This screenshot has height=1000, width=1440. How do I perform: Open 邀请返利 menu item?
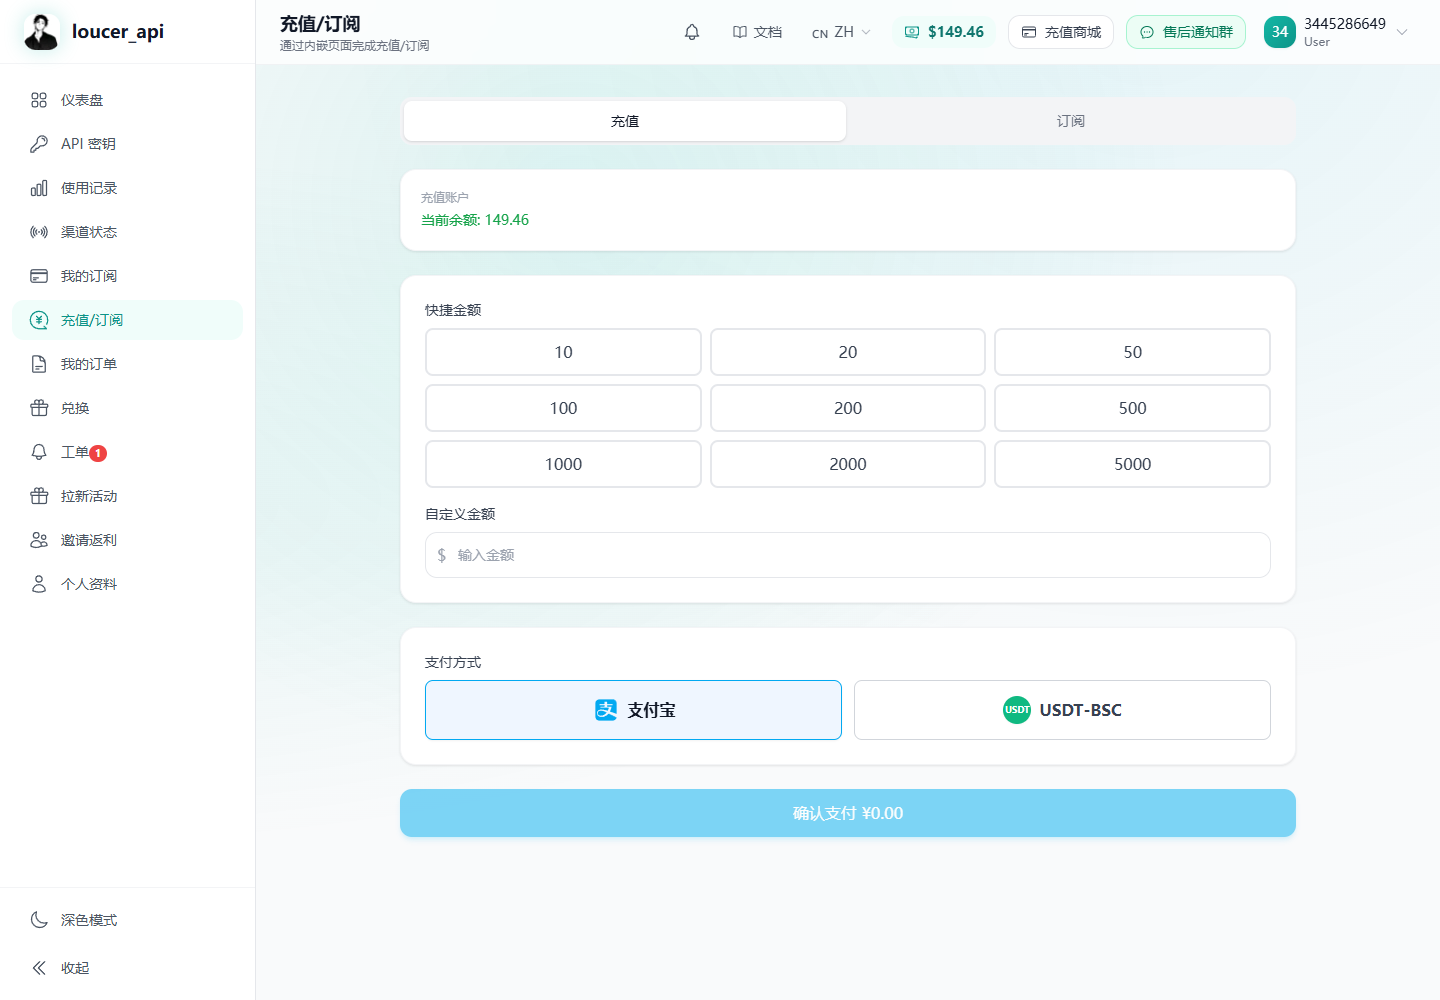128,540
